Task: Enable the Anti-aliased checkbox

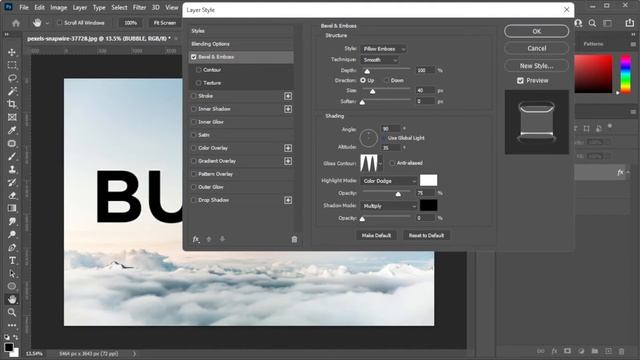Action: tap(392, 163)
